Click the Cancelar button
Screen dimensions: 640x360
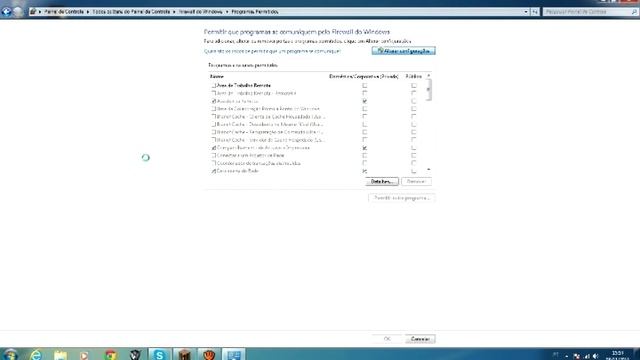(420, 339)
